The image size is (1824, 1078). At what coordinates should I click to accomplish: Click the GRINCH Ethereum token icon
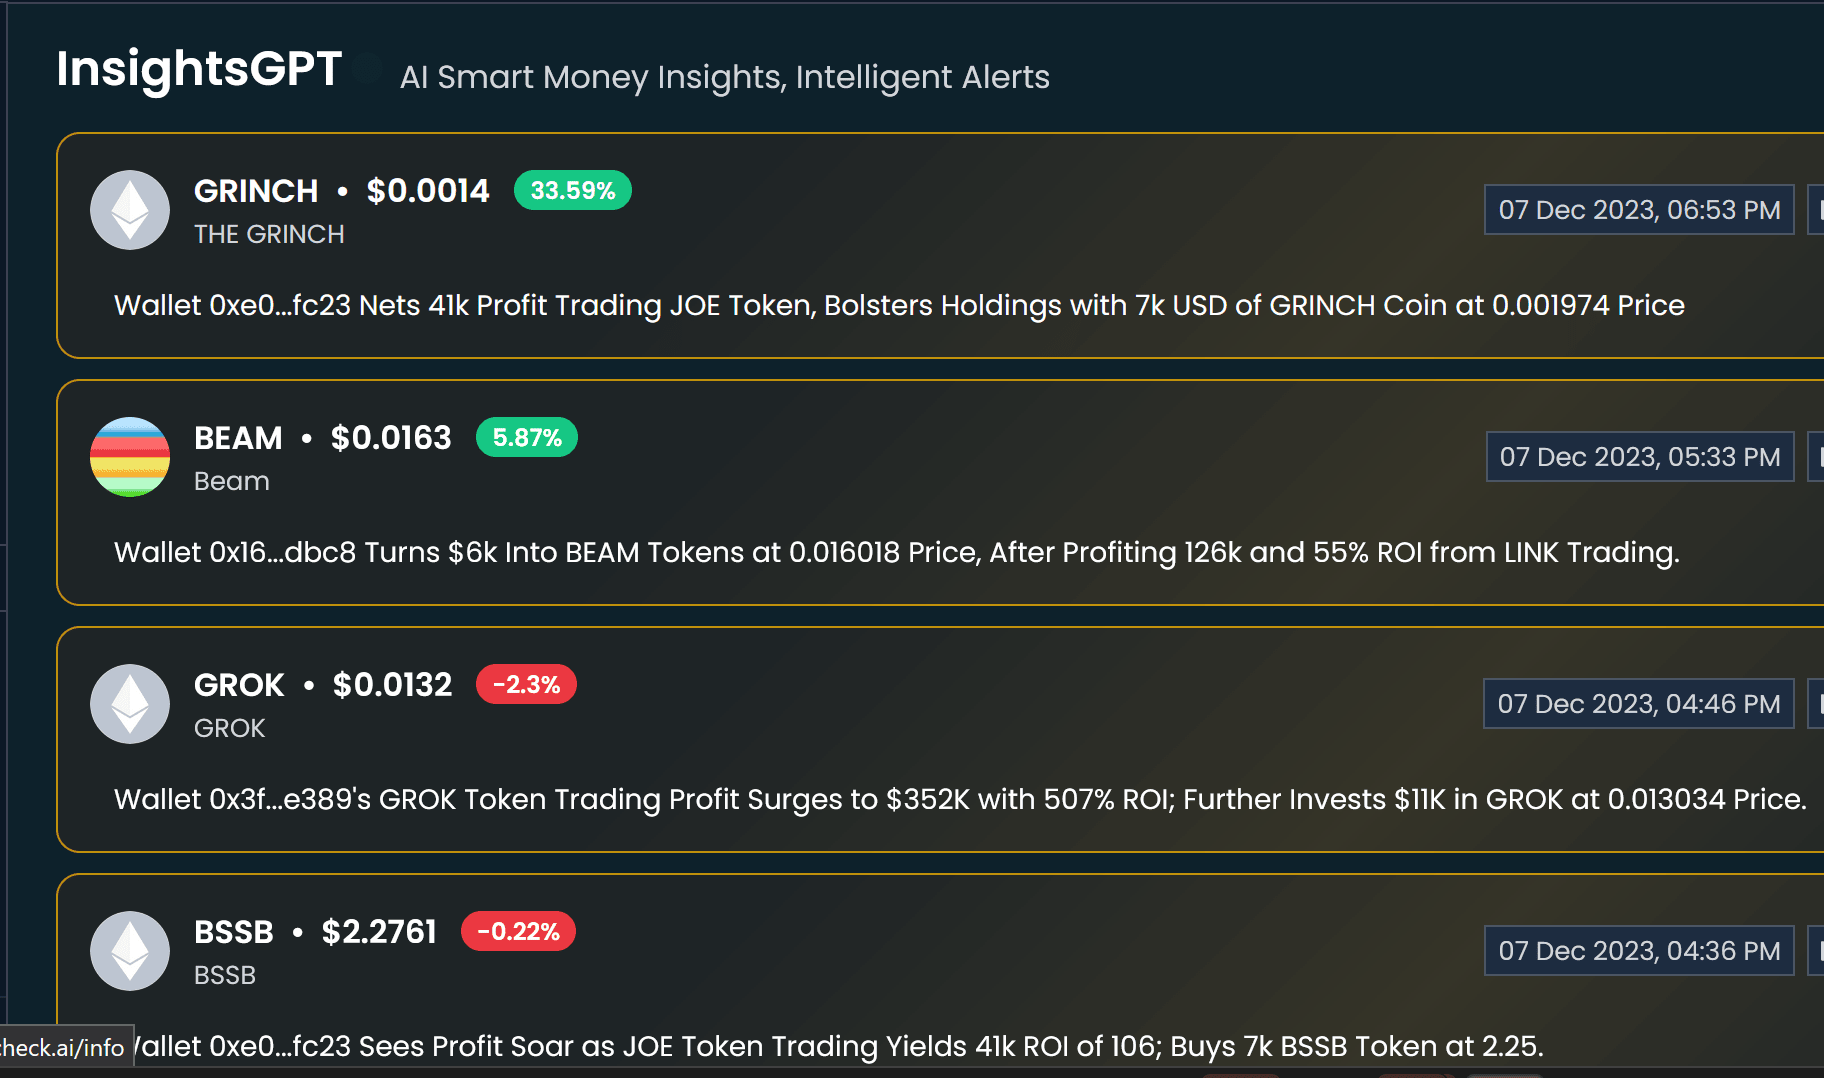(x=130, y=210)
